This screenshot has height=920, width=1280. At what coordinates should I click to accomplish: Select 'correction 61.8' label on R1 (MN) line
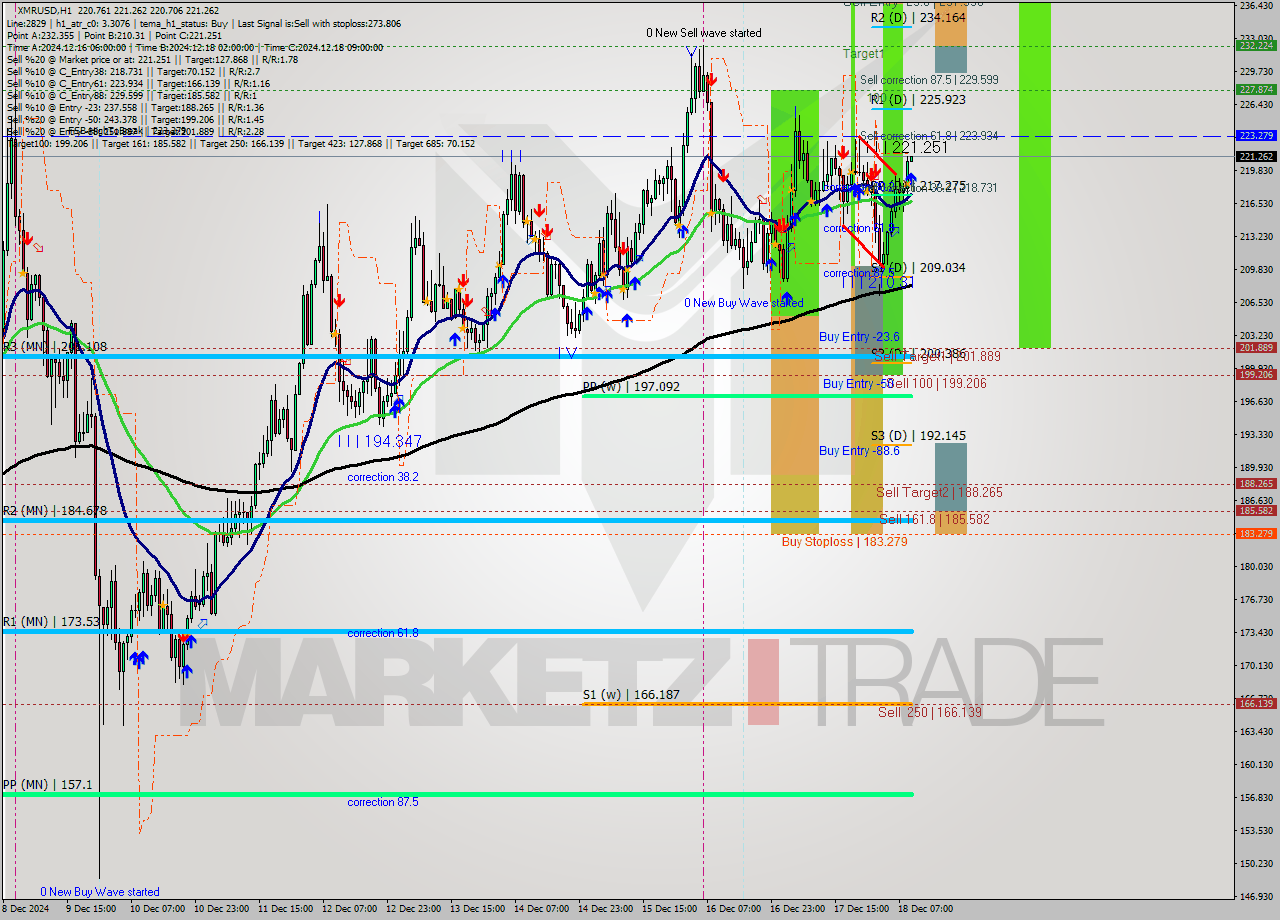point(383,633)
